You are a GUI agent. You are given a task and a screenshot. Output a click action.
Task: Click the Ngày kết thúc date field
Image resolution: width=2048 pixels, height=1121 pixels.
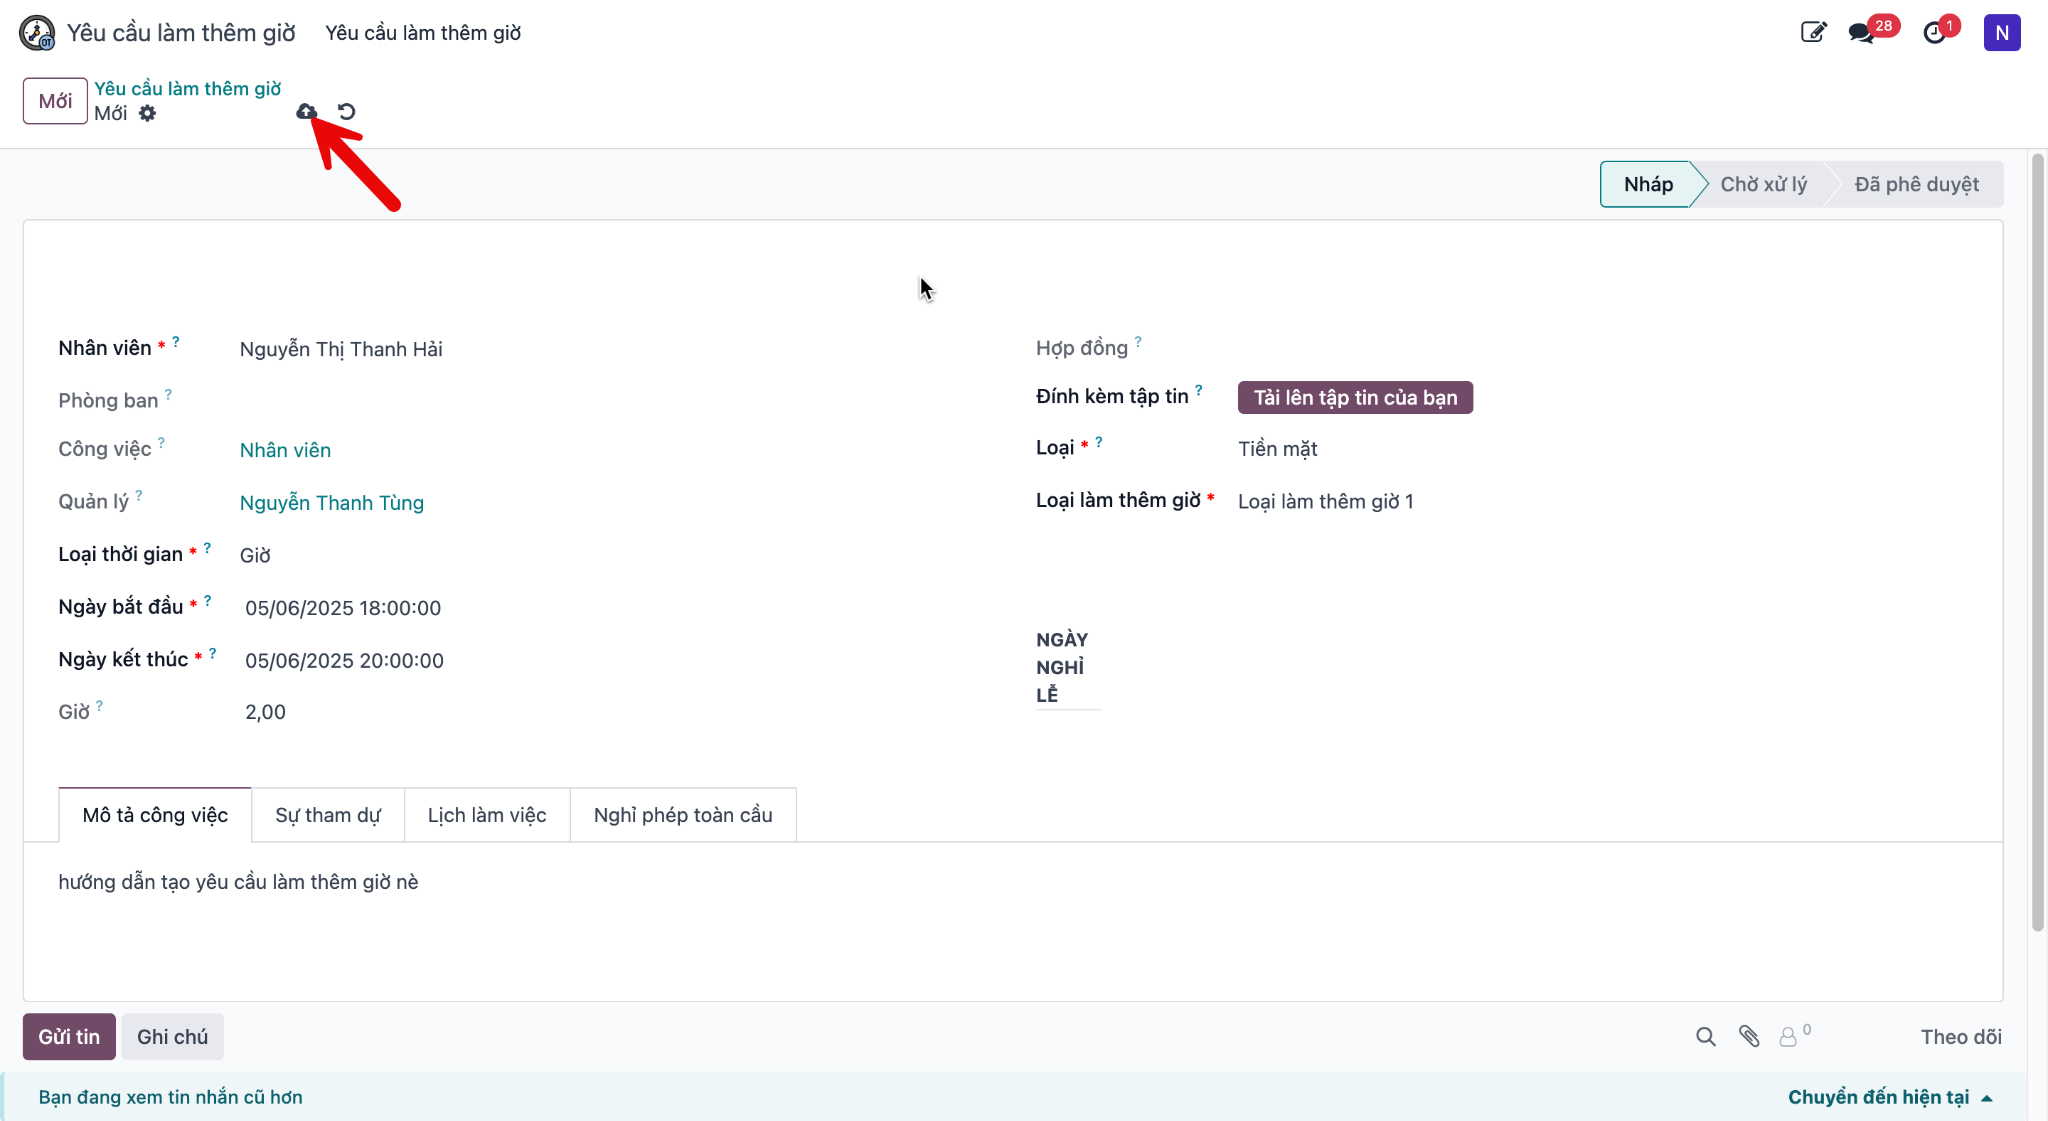[600, 661]
